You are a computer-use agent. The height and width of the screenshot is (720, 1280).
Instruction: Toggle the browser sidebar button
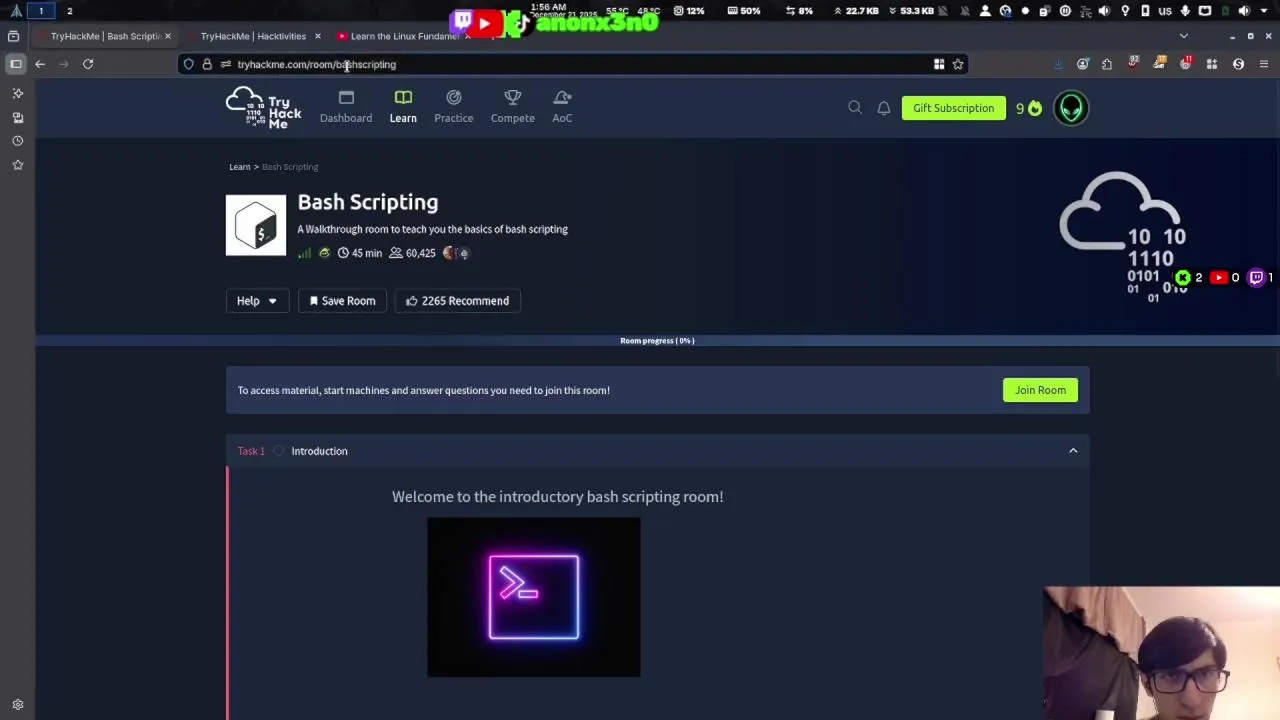click(x=16, y=64)
